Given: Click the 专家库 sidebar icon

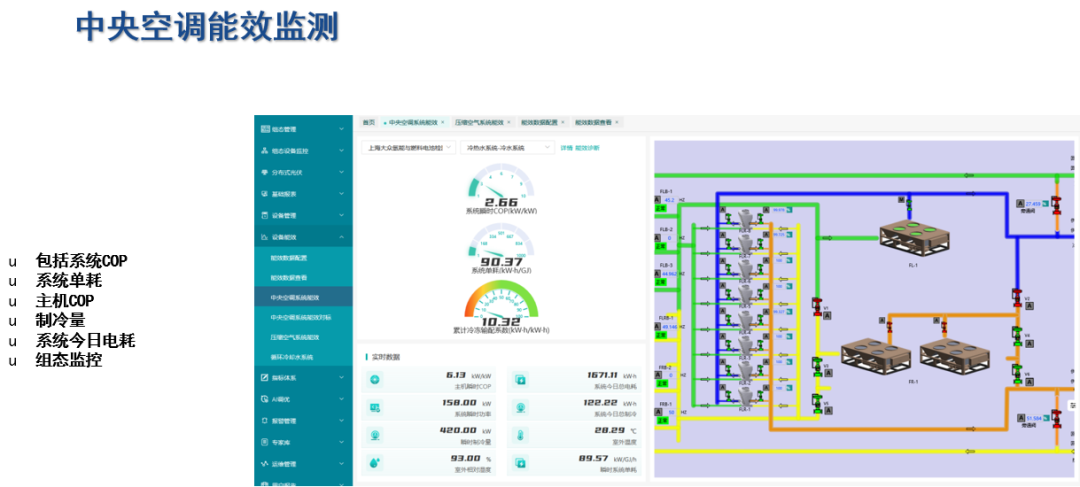Looking at the screenshot, I should pos(265,442).
